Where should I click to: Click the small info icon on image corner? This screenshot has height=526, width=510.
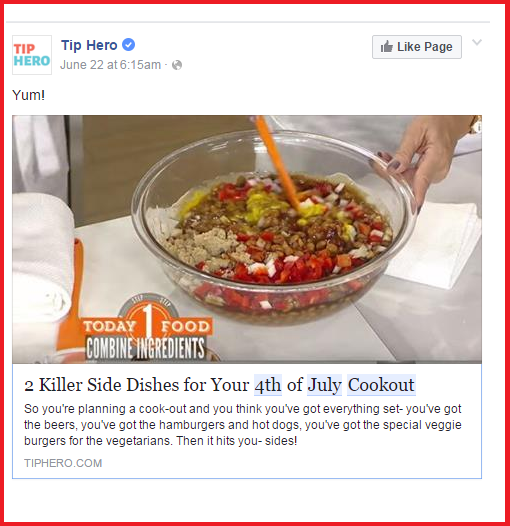click(478, 127)
